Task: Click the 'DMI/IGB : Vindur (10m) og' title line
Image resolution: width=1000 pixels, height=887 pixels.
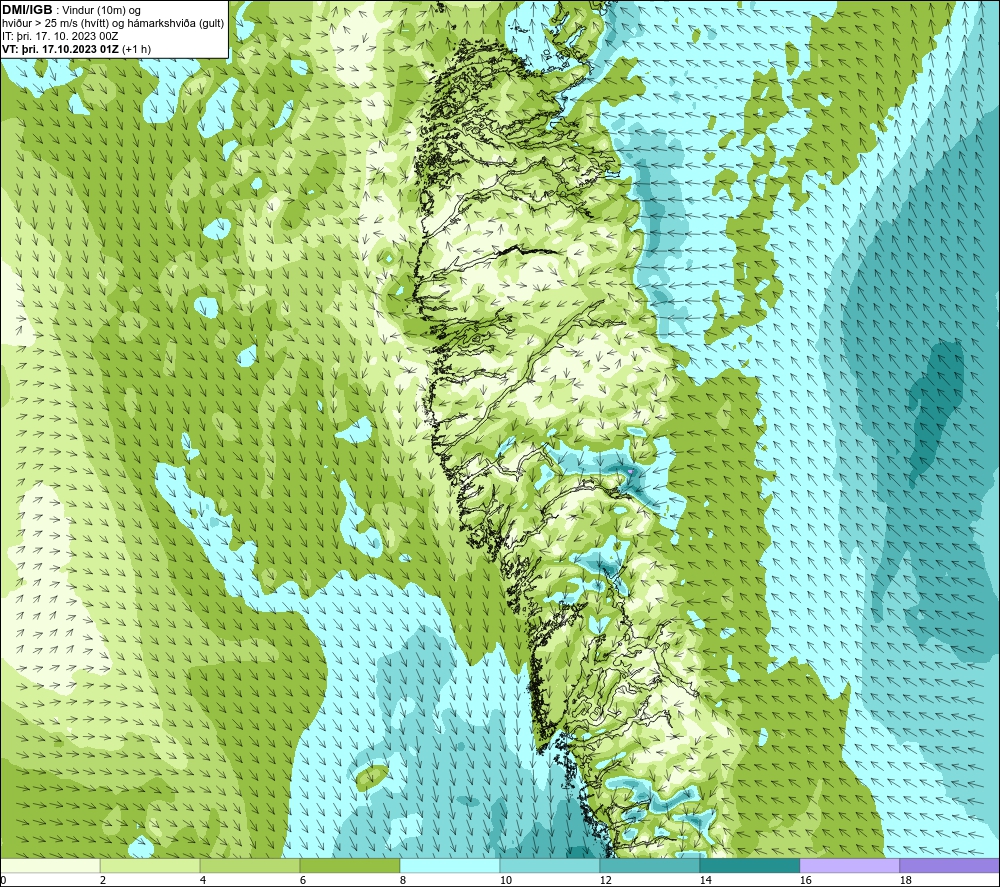Action: [71, 10]
